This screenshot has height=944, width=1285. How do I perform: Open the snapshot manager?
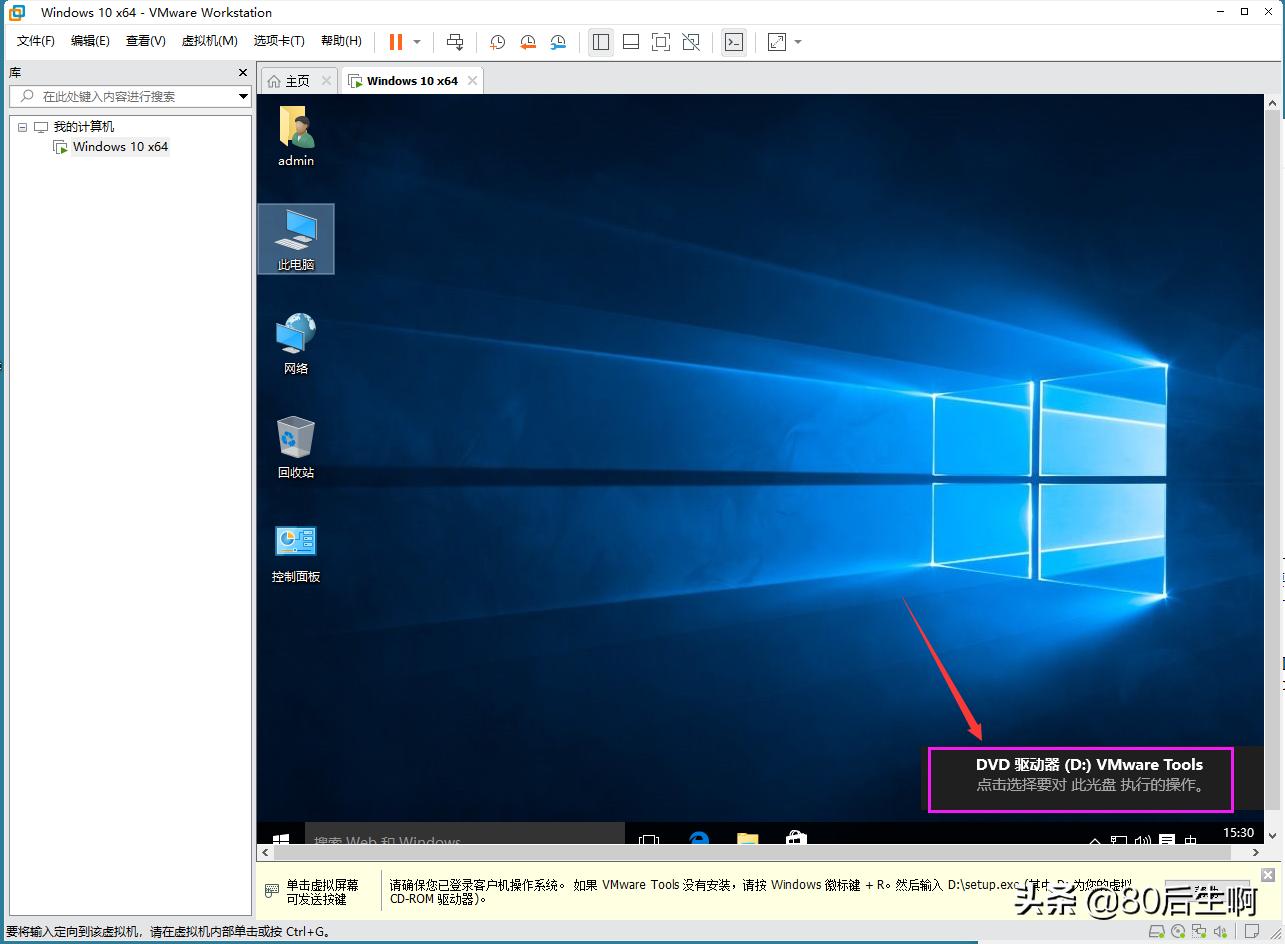tap(558, 42)
